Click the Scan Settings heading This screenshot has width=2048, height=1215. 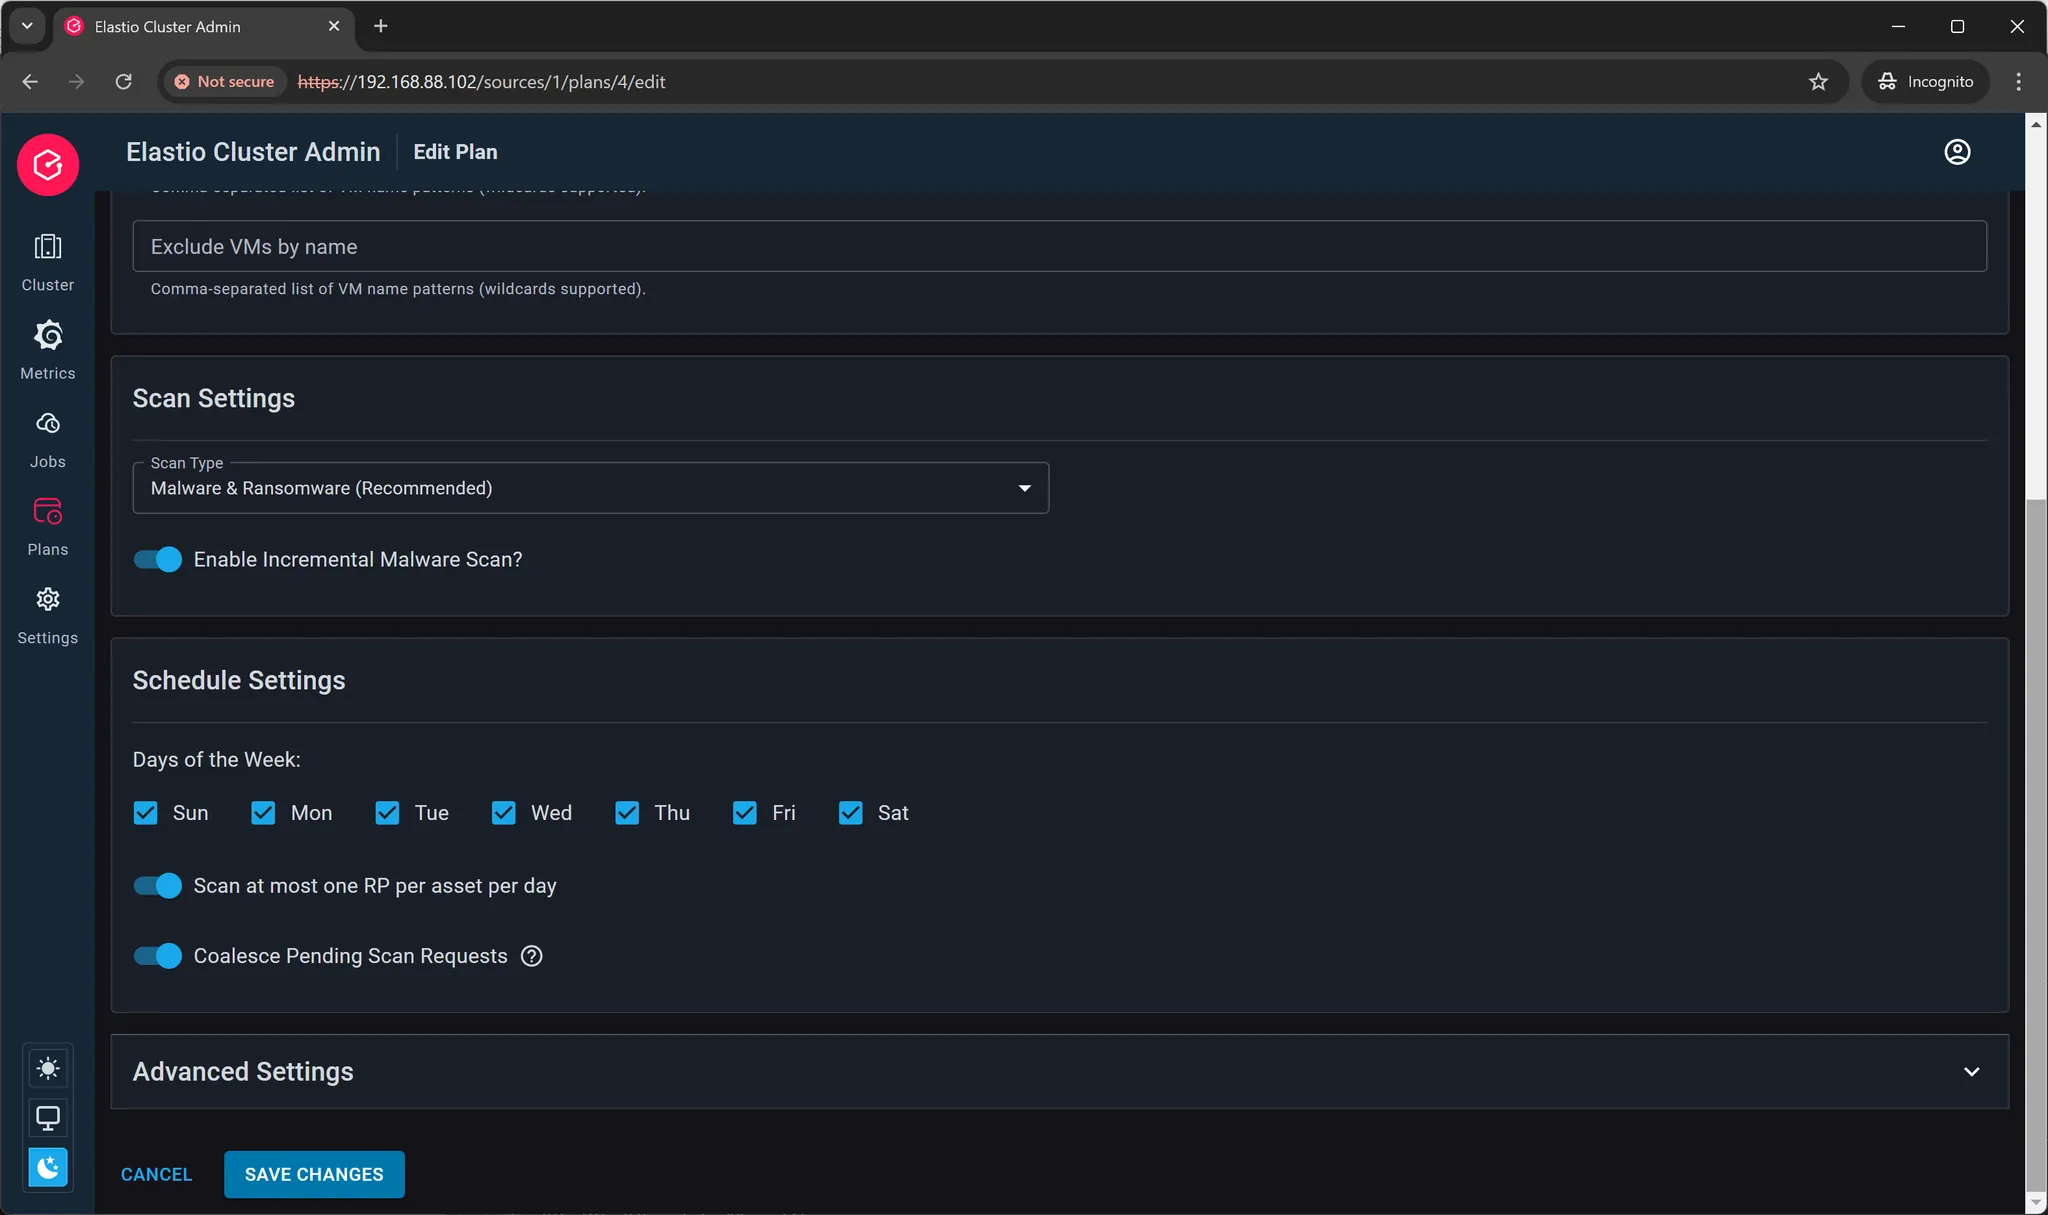click(x=214, y=399)
